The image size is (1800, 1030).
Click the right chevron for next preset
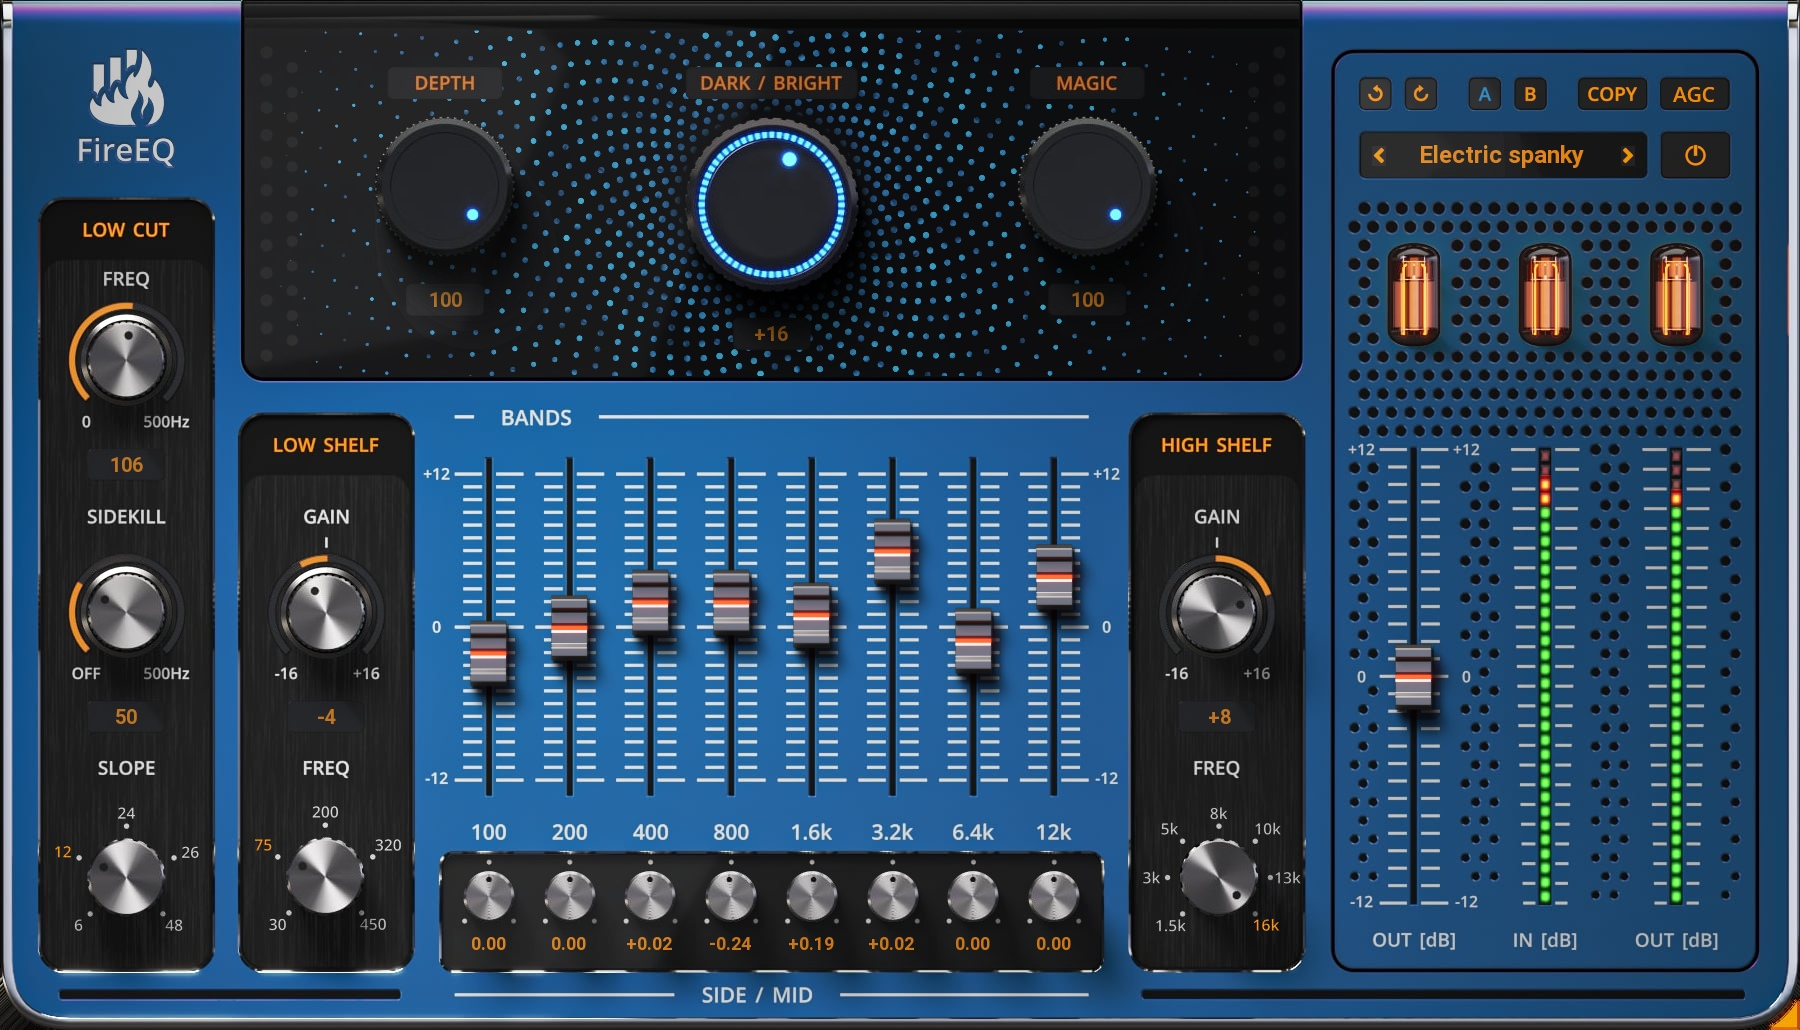point(1628,155)
